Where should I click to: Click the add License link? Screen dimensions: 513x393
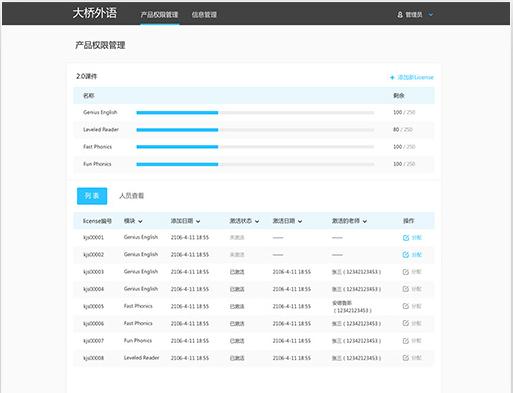[415, 77]
